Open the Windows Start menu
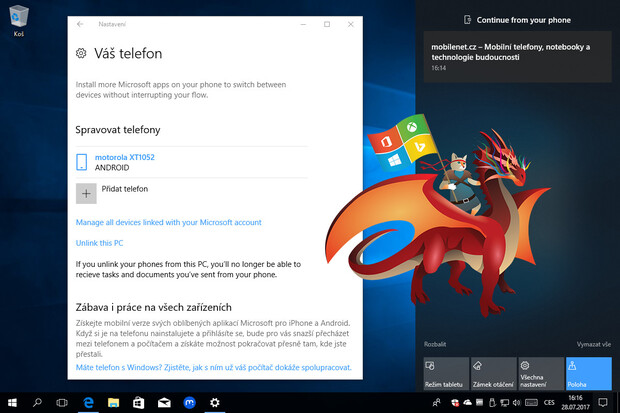 [x=12, y=403]
